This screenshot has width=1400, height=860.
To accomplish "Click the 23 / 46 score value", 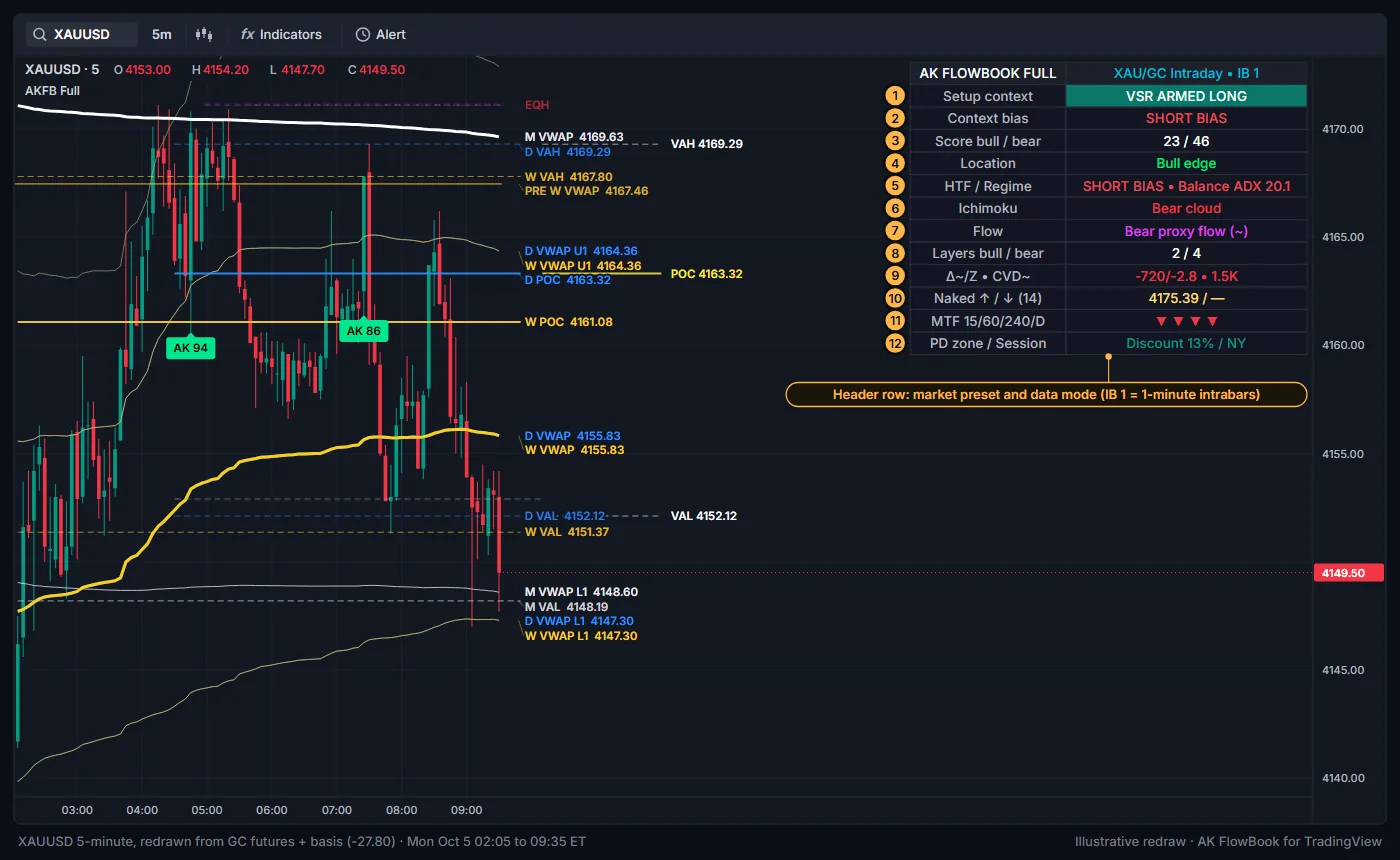I will click(x=1186, y=141).
